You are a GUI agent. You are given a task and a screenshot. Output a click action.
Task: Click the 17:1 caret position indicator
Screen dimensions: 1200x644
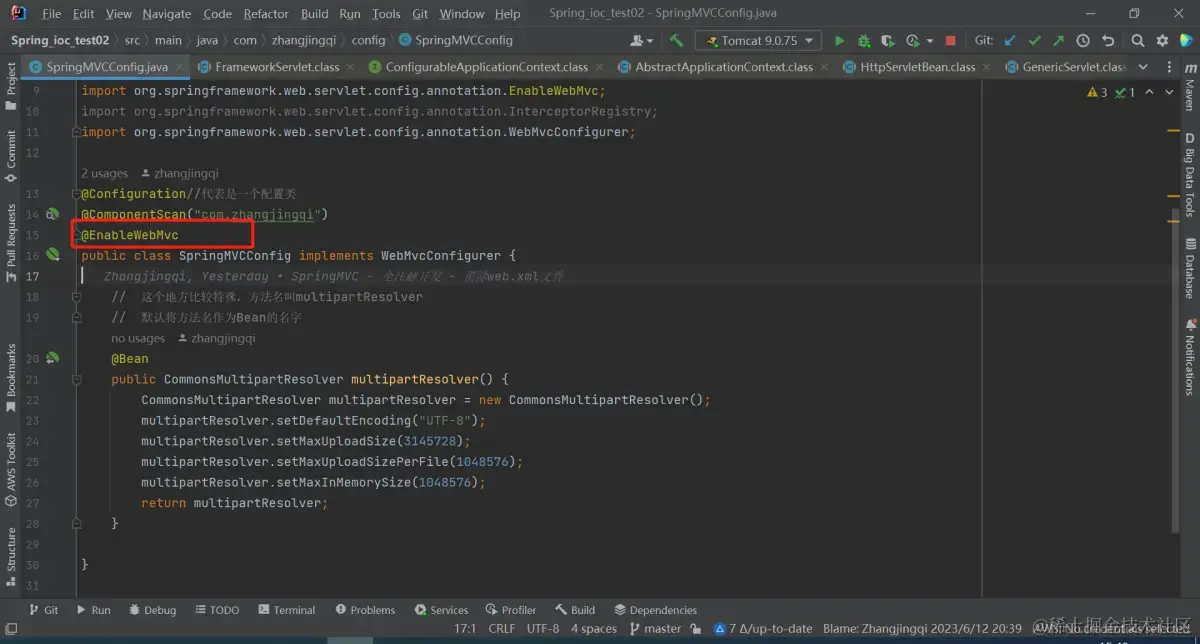click(465, 628)
